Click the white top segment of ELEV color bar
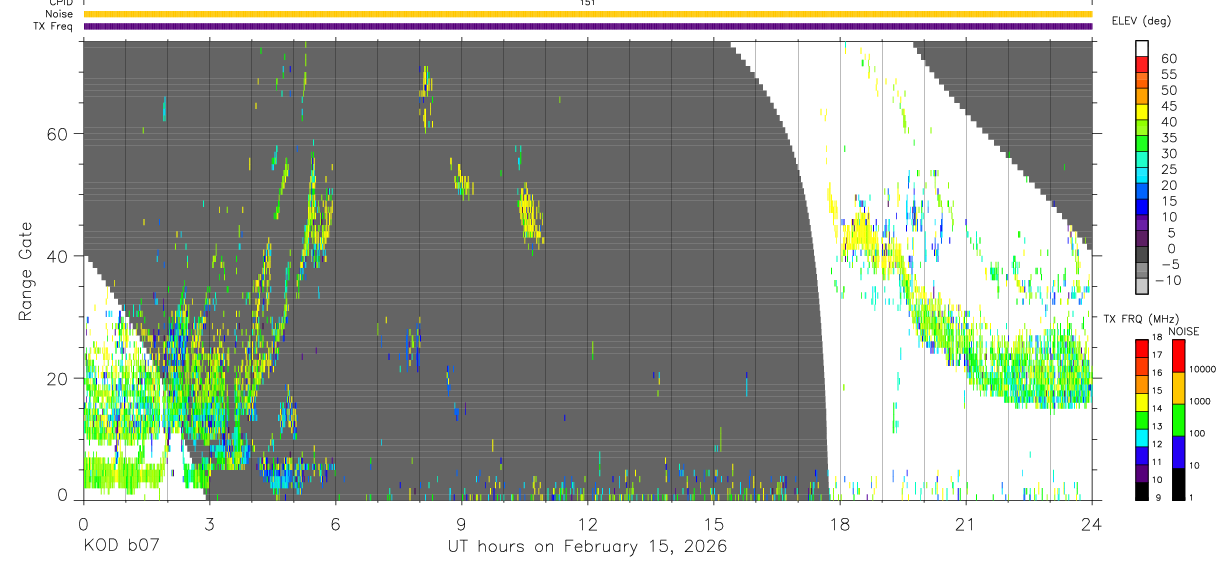This screenshot has width=1228, height=567. pos(1142,50)
